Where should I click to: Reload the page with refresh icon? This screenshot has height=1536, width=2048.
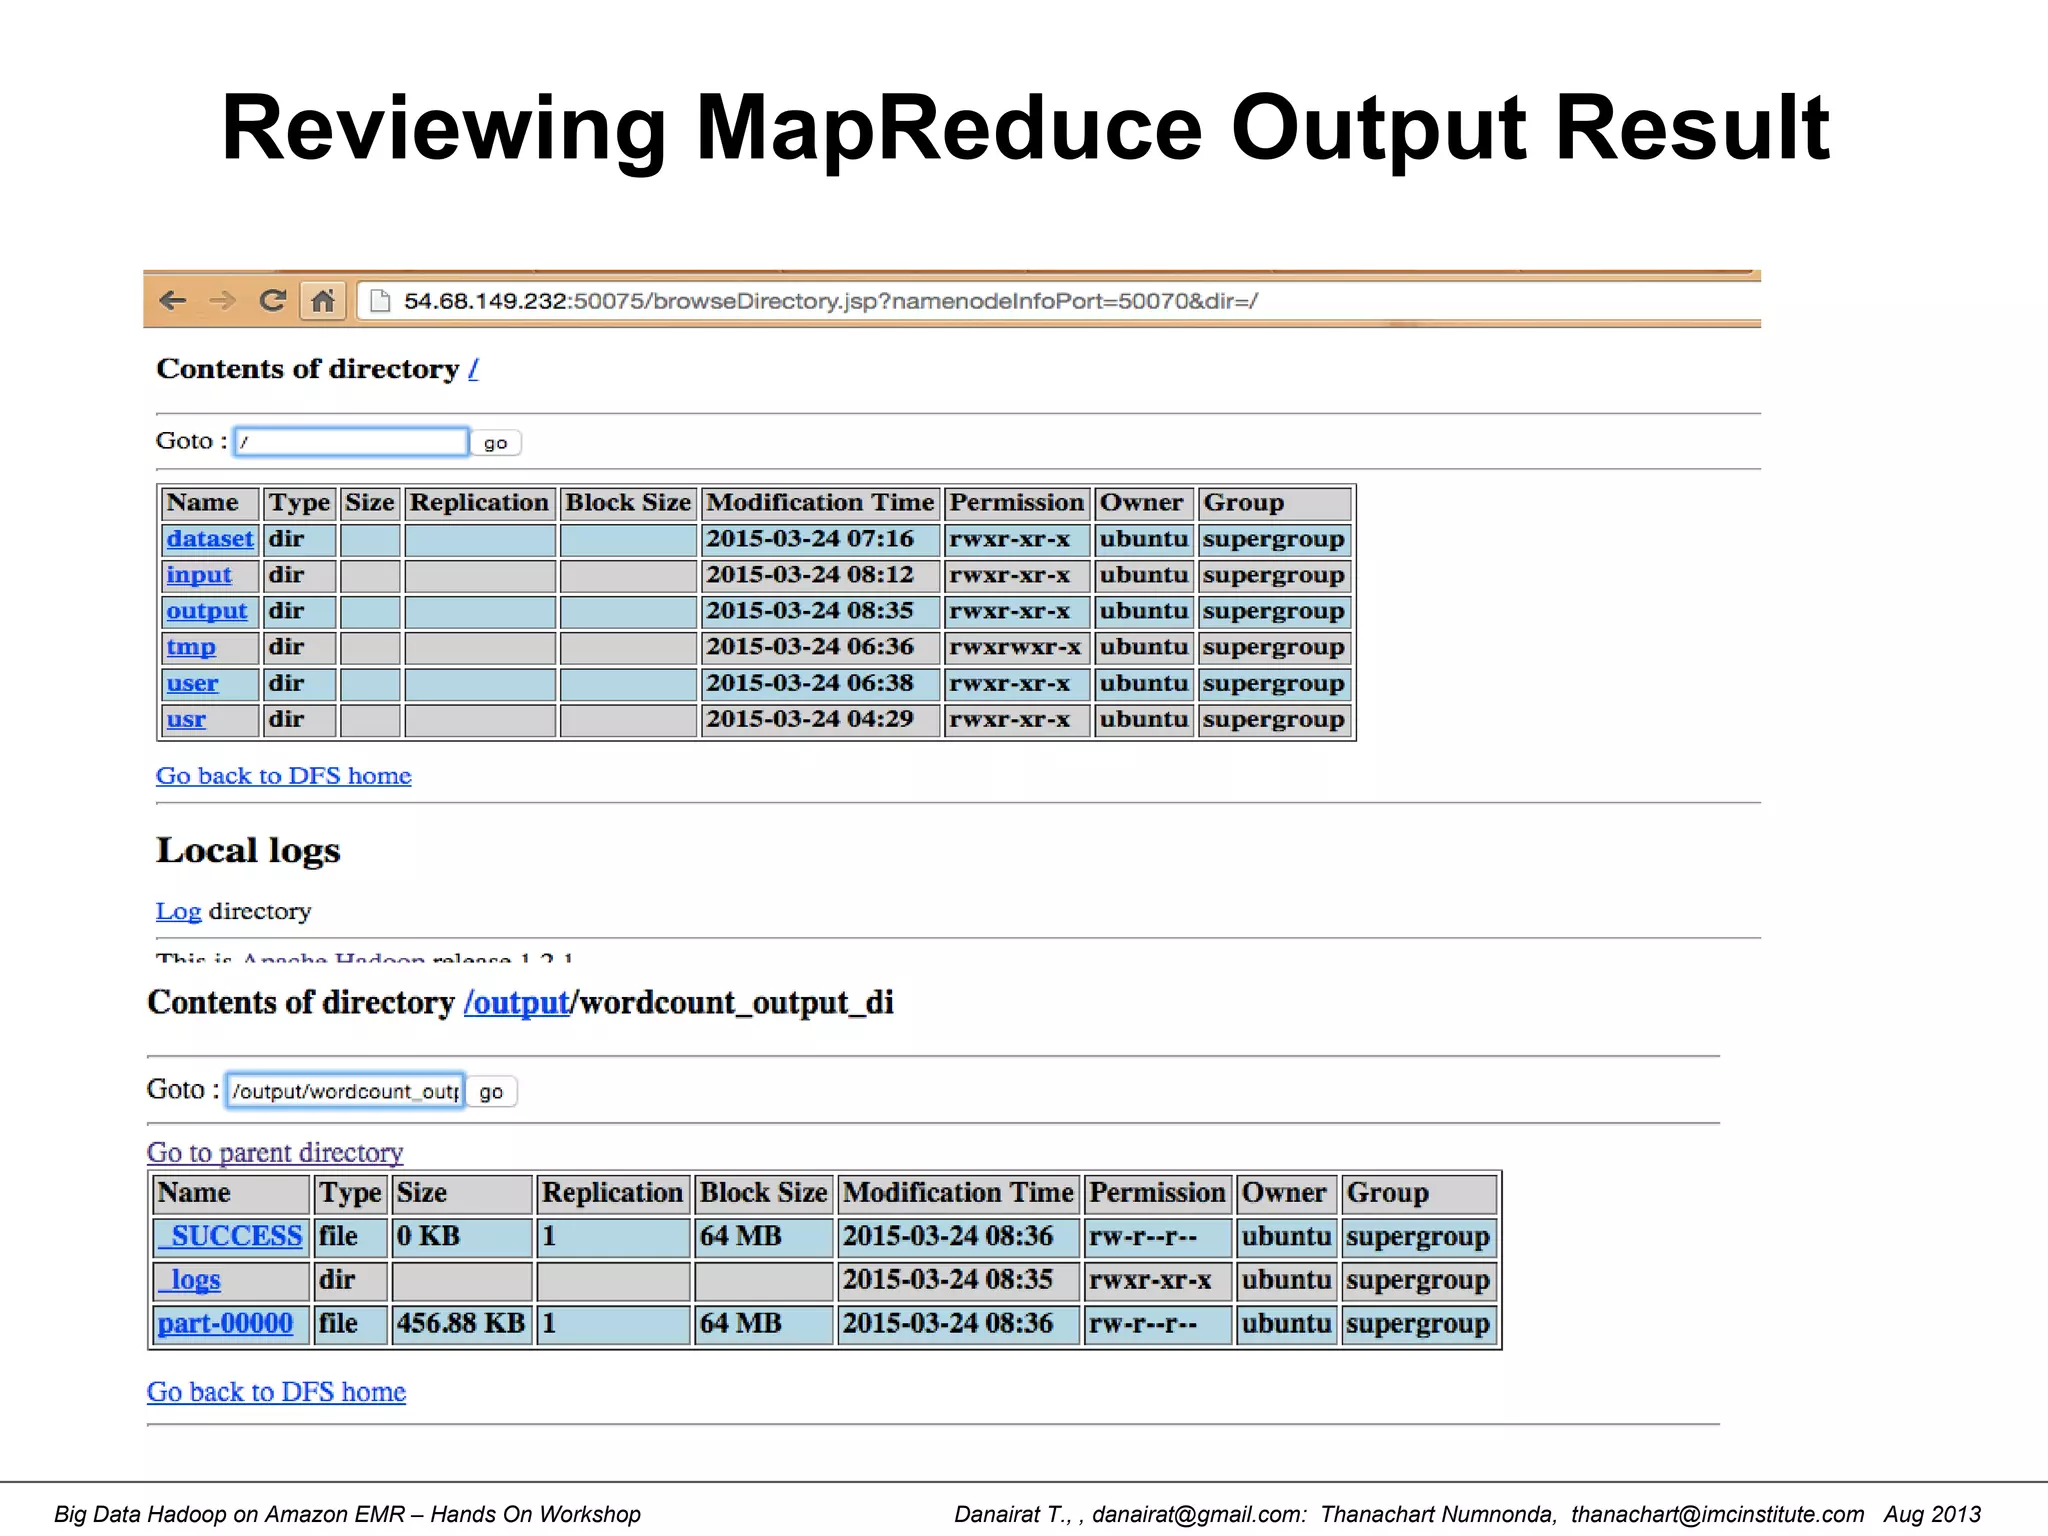[272, 300]
